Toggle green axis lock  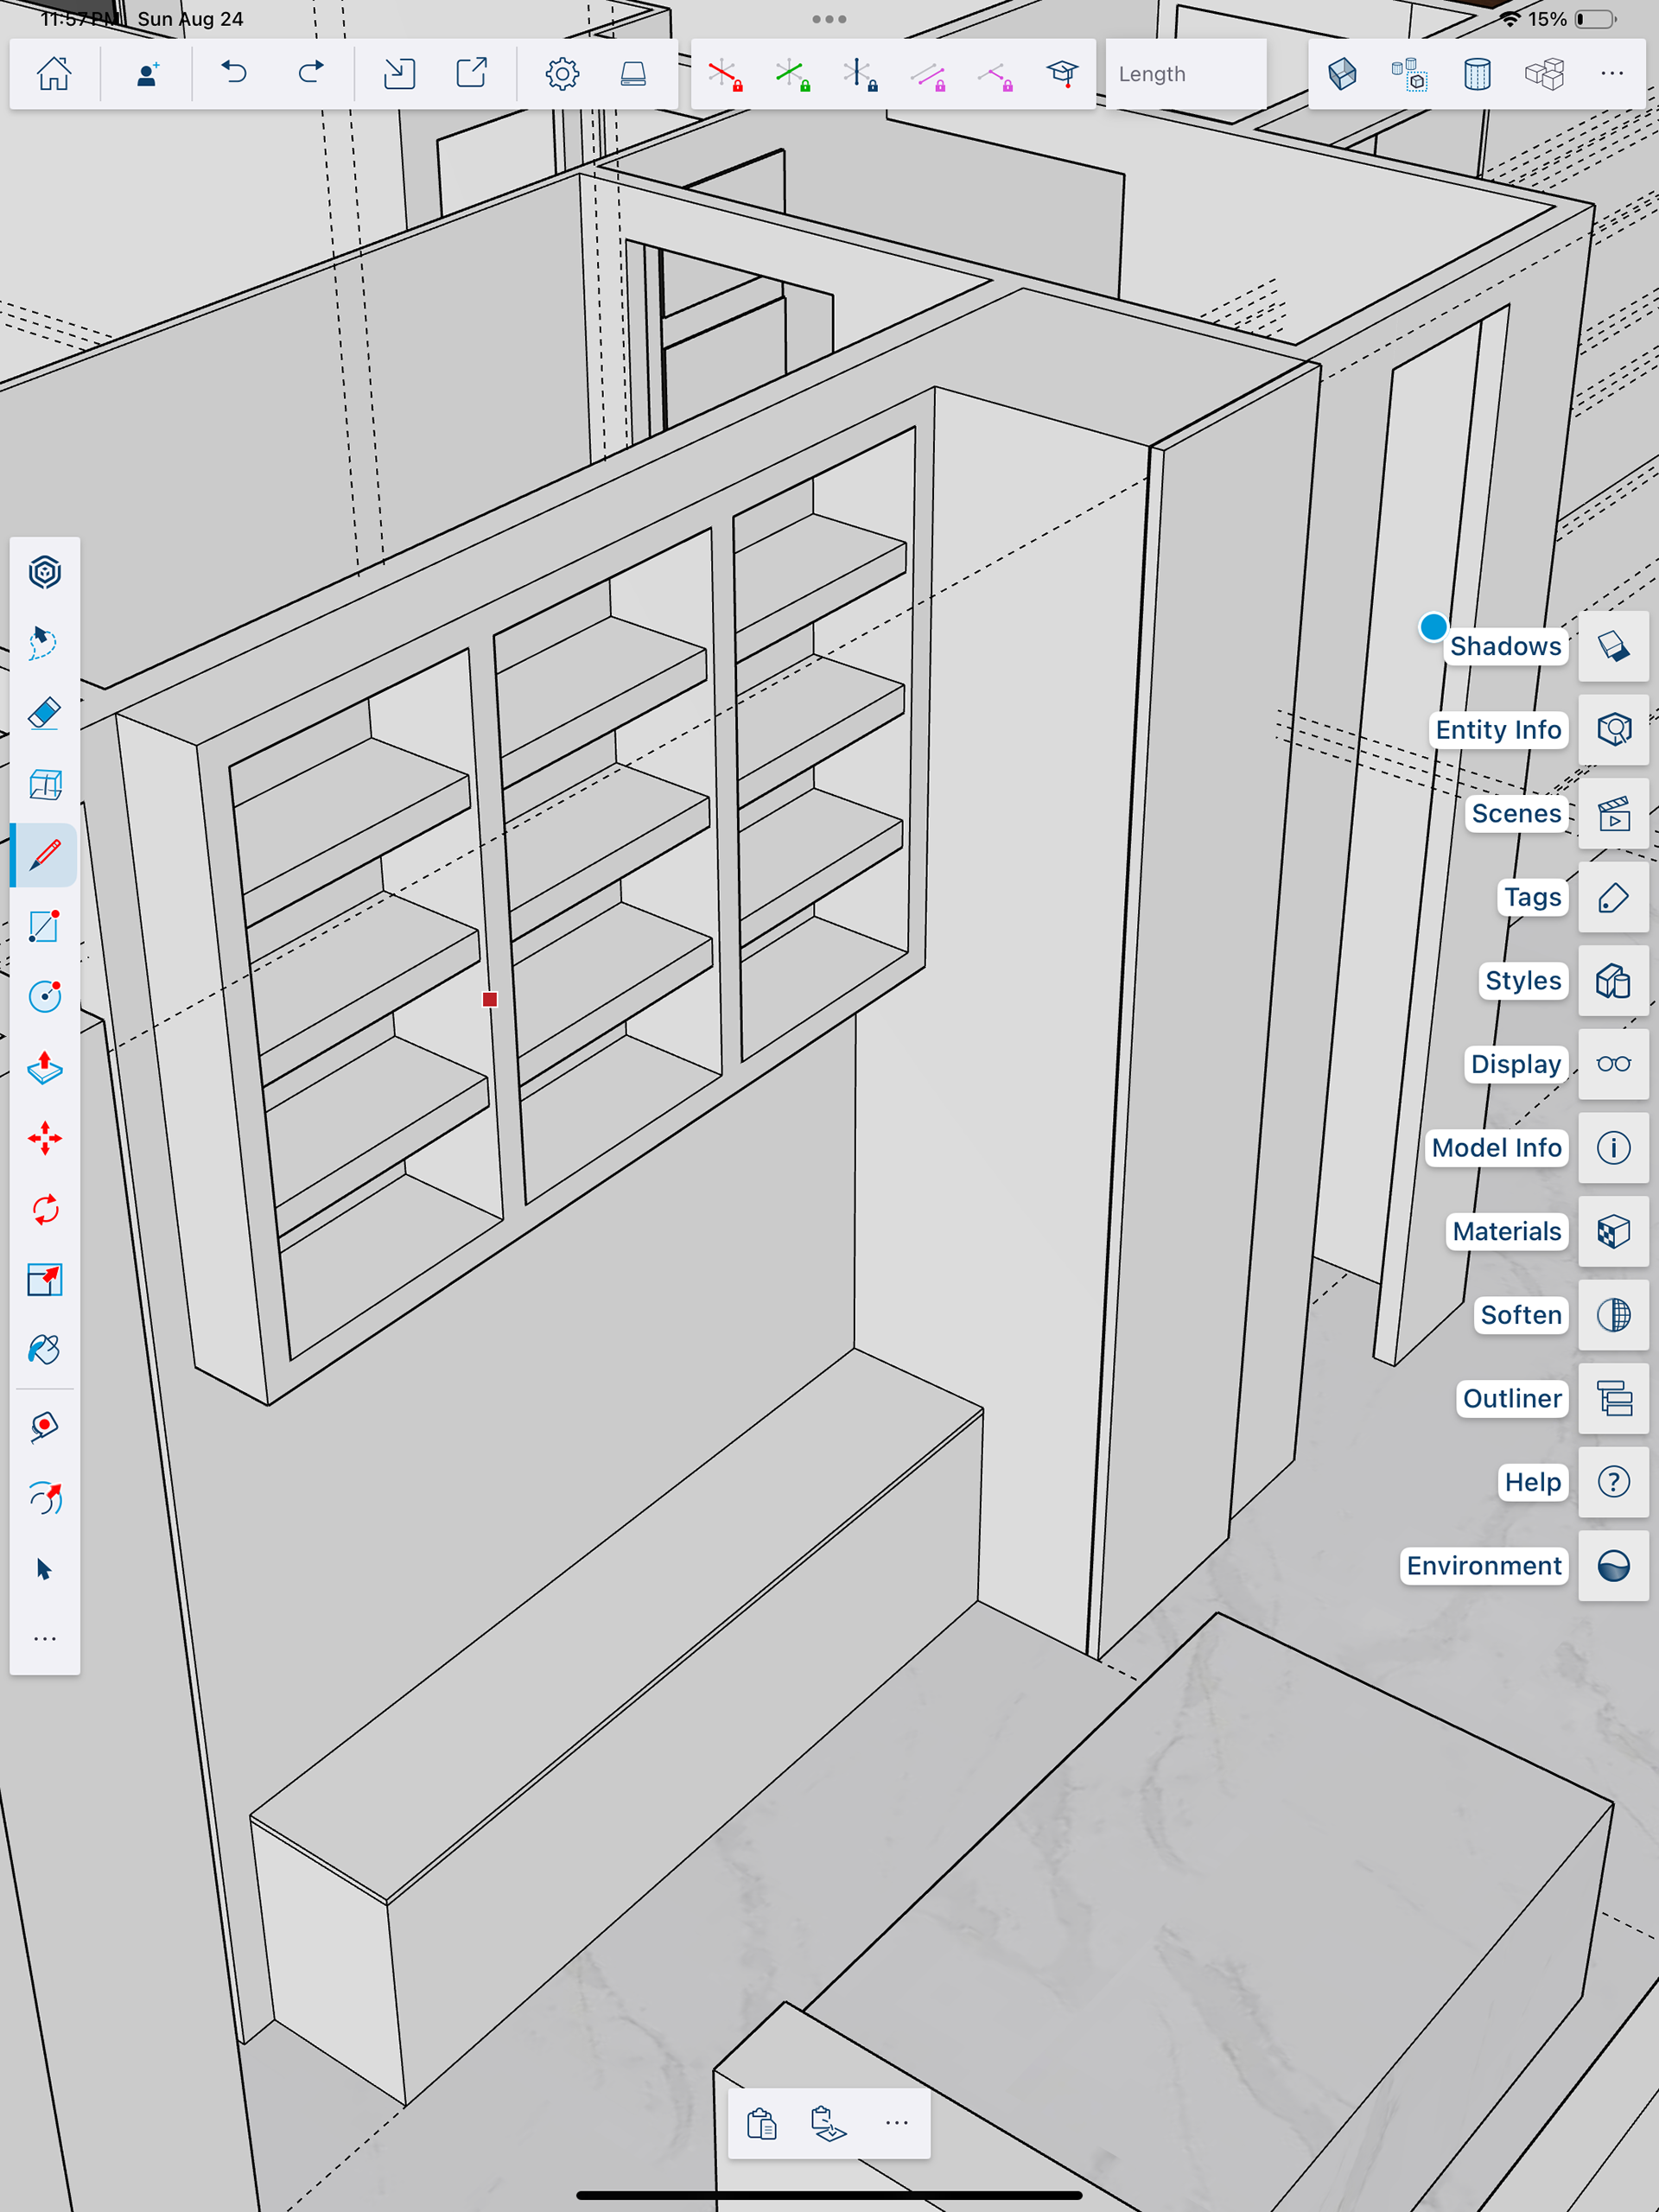click(x=791, y=74)
